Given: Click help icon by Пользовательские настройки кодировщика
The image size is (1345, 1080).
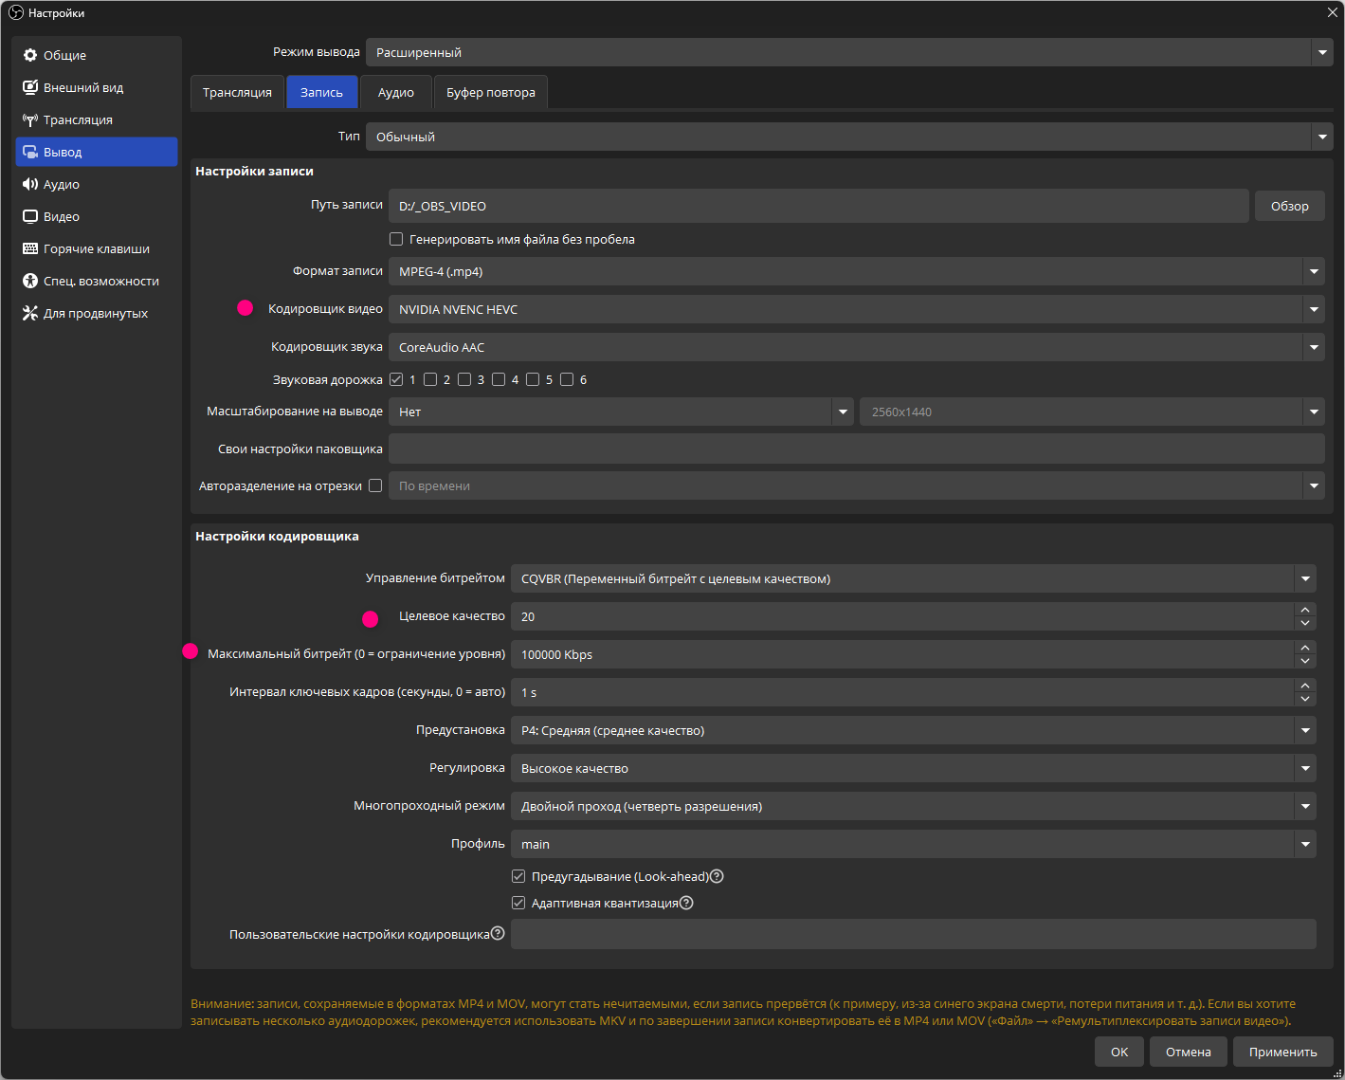Looking at the screenshot, I should [498, 933].
